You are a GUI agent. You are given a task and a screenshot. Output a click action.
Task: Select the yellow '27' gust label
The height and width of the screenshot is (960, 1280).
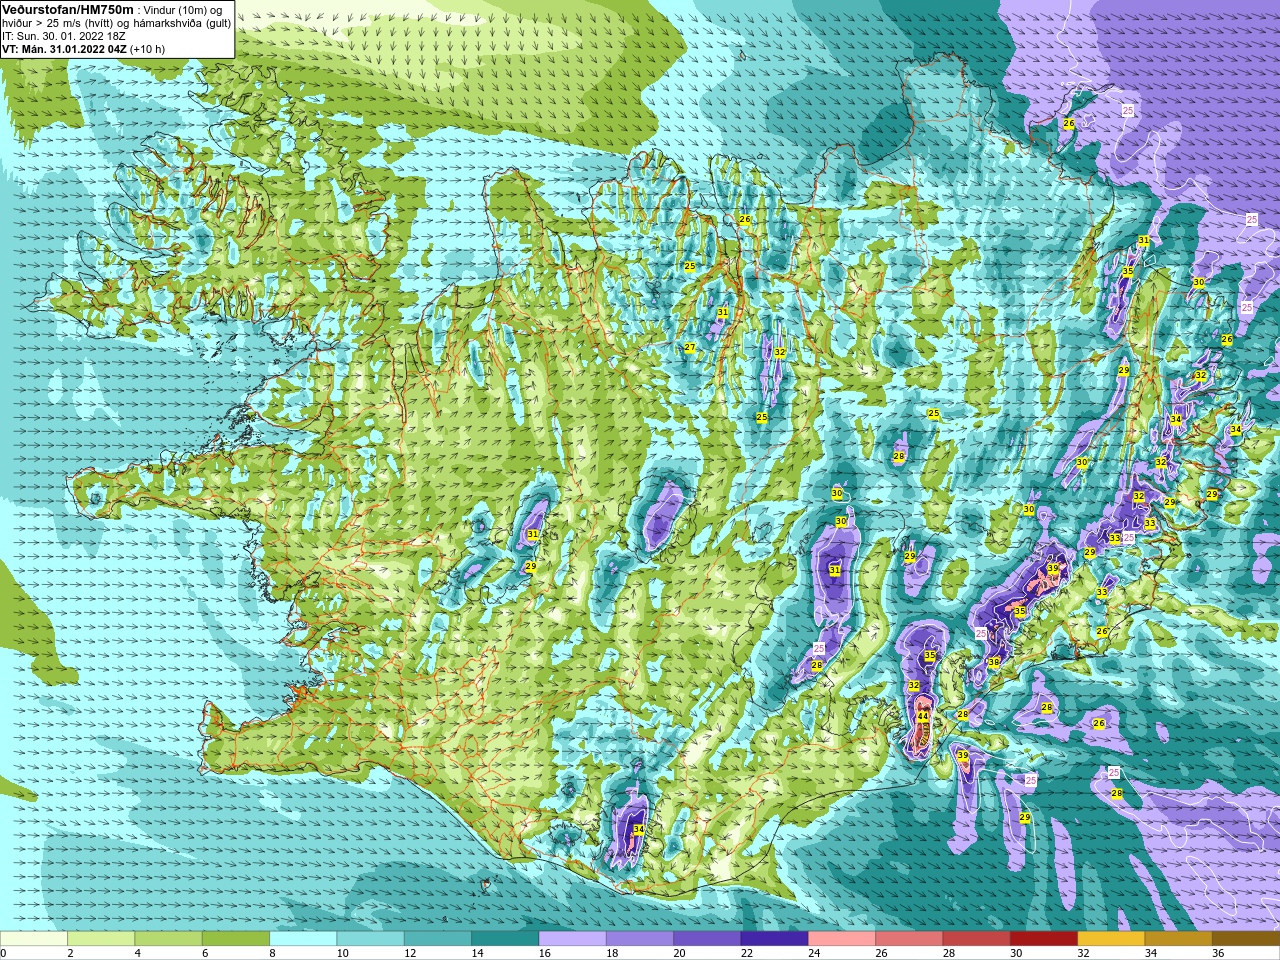(x=690, y=347)
